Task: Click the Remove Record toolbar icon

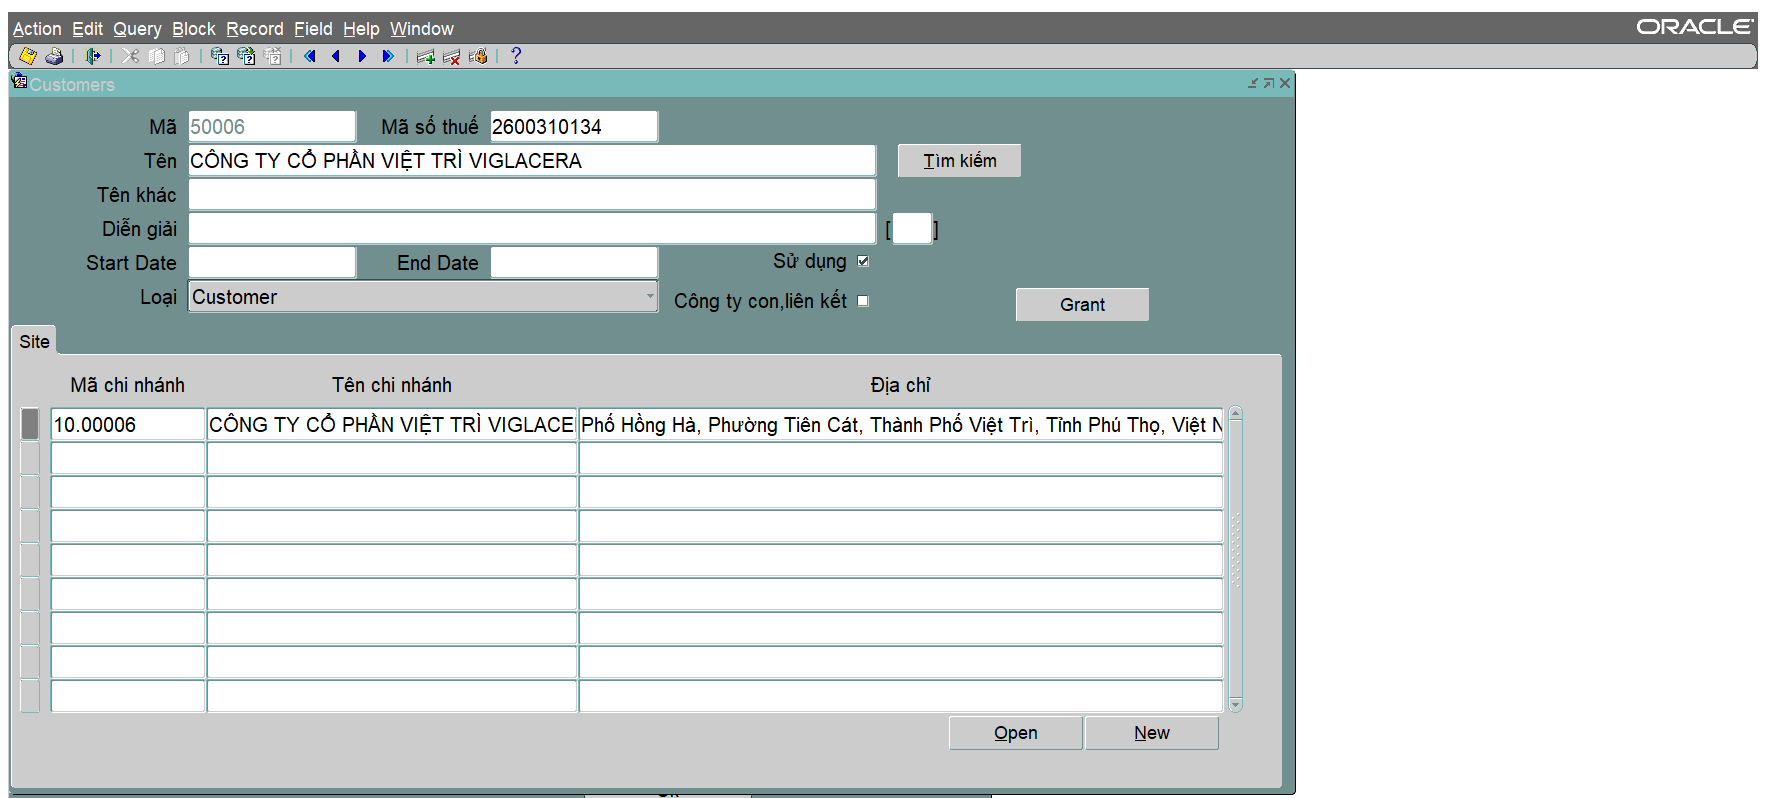Action: coord(452,56)
